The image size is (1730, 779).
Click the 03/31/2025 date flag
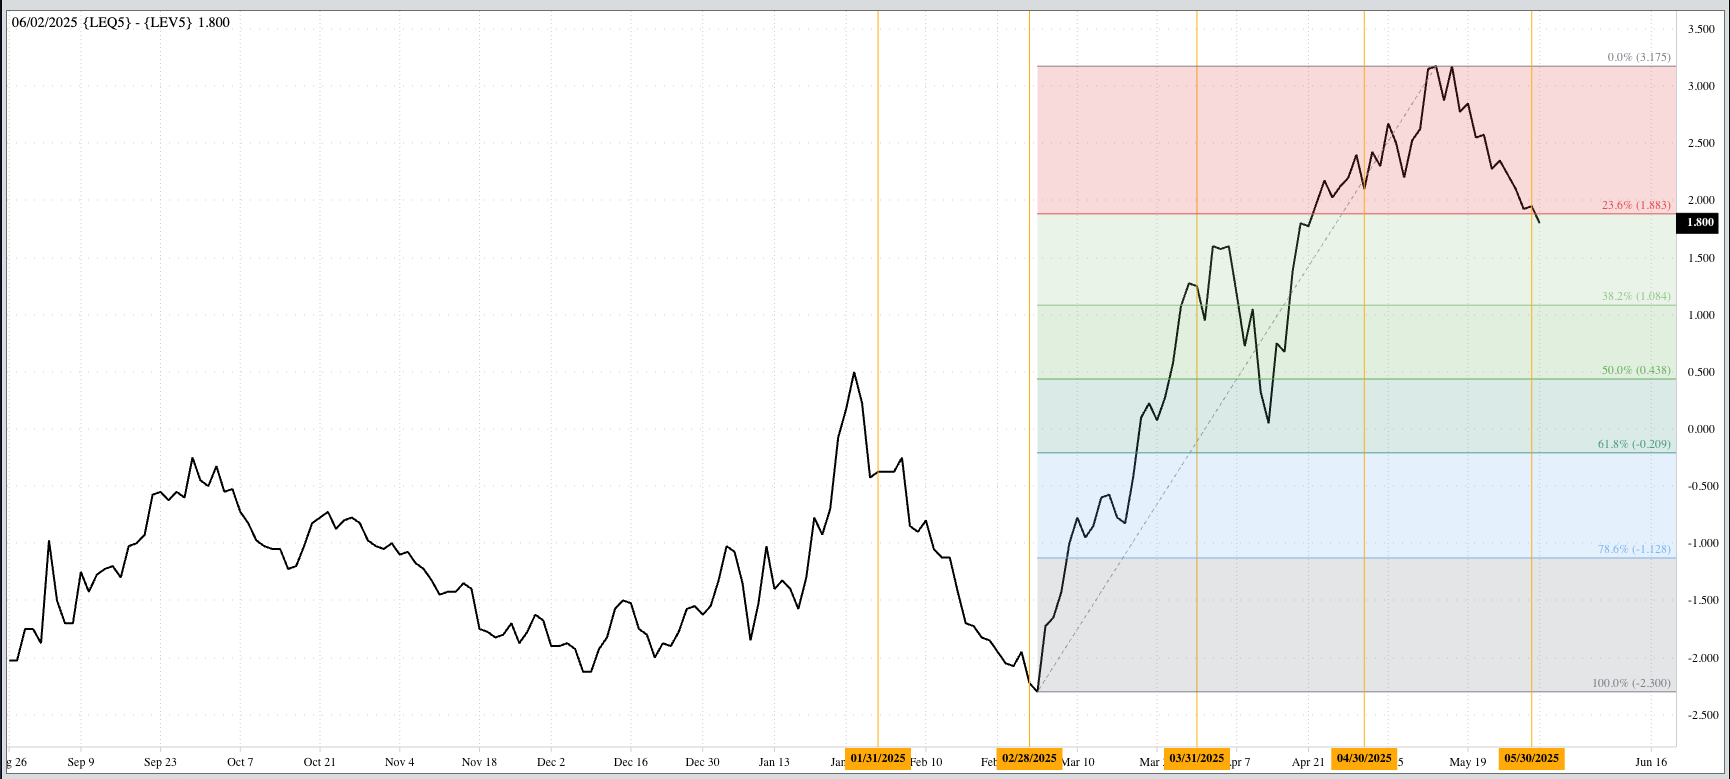(1196, 758)
